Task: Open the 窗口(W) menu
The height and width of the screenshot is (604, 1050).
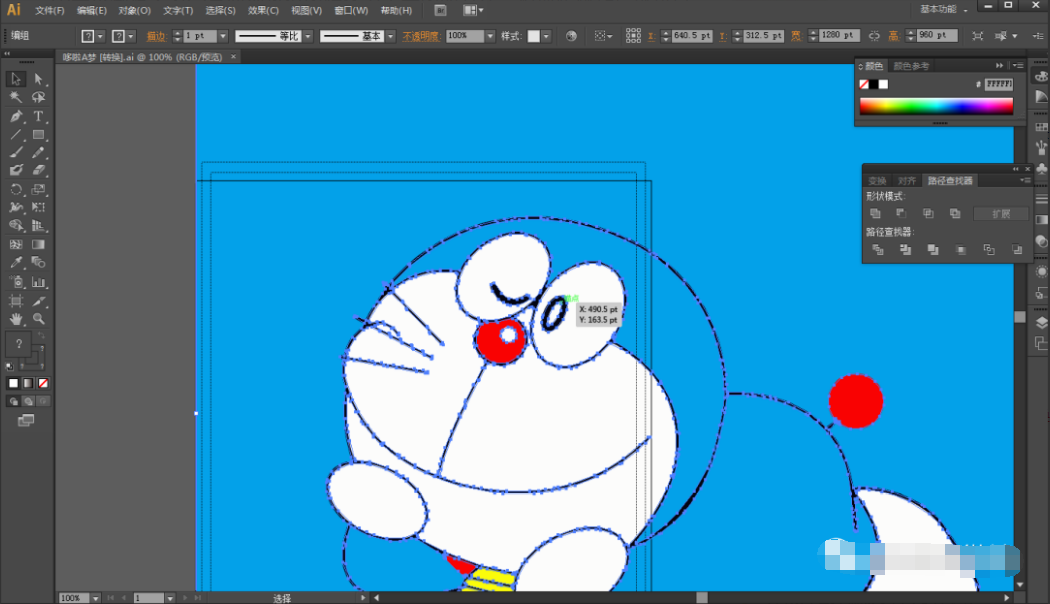Action: [351, 11]
